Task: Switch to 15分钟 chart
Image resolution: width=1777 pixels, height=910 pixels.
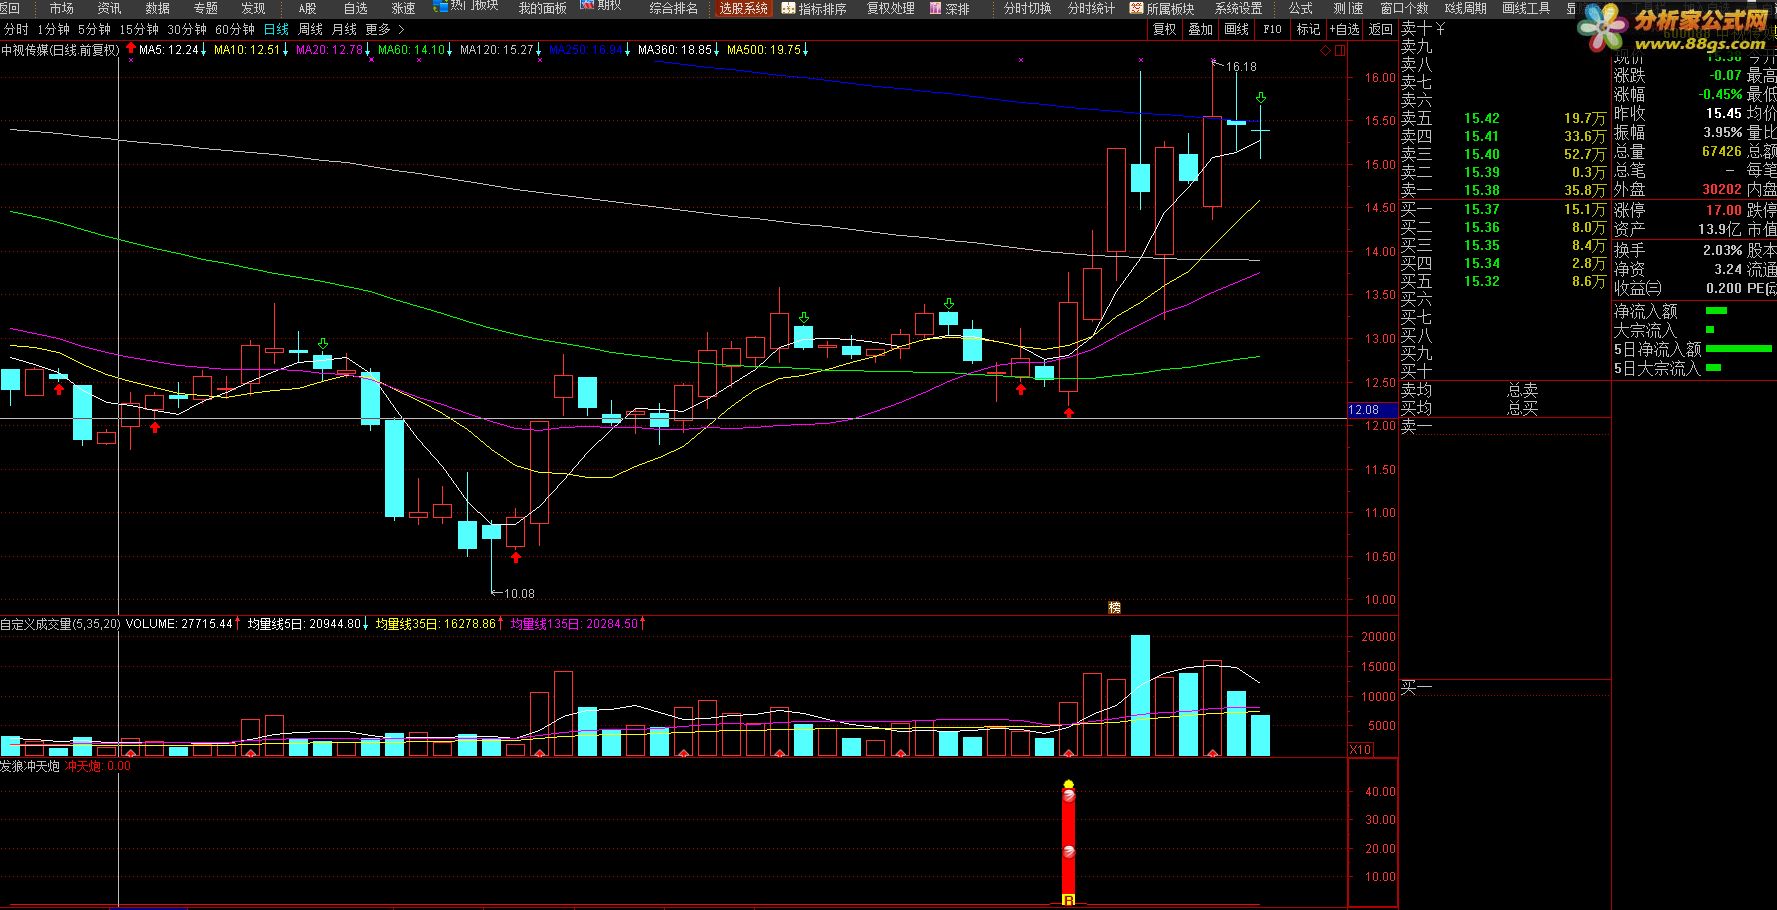Action: point(138,30)
